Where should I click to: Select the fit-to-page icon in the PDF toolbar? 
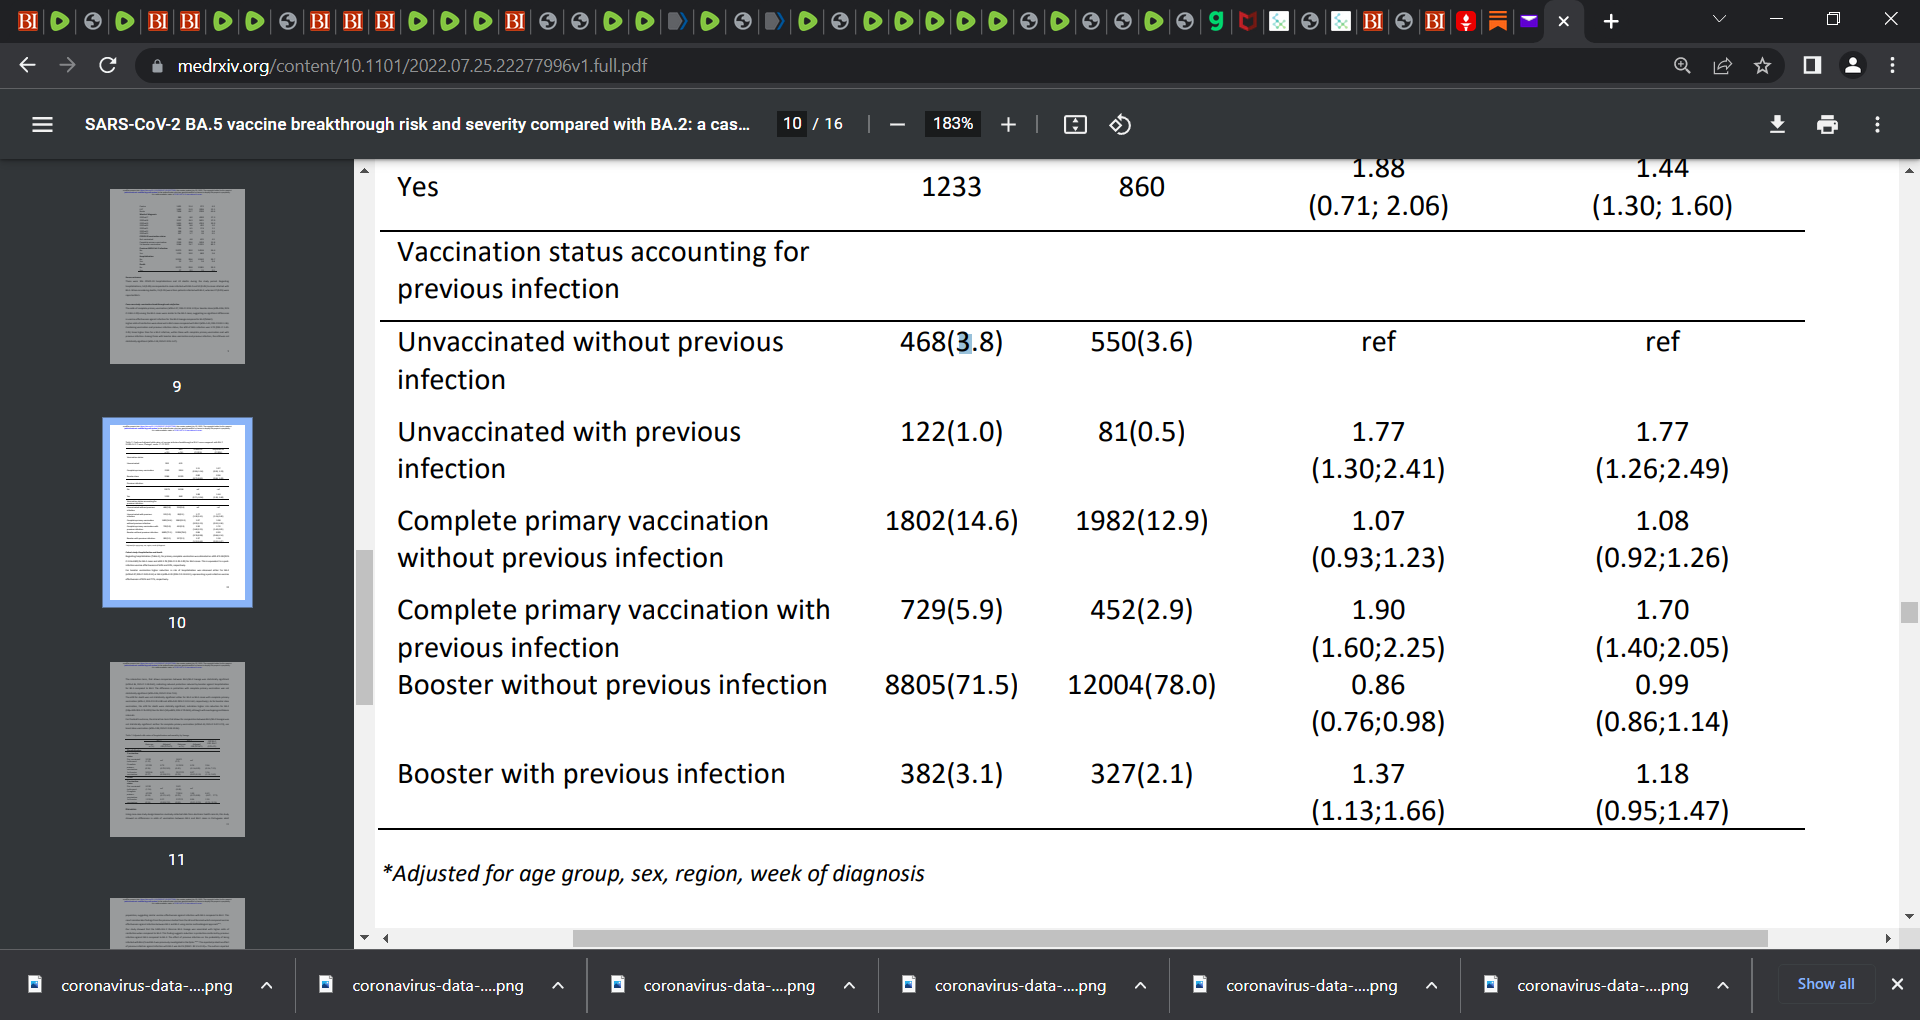click(1074, 124)
